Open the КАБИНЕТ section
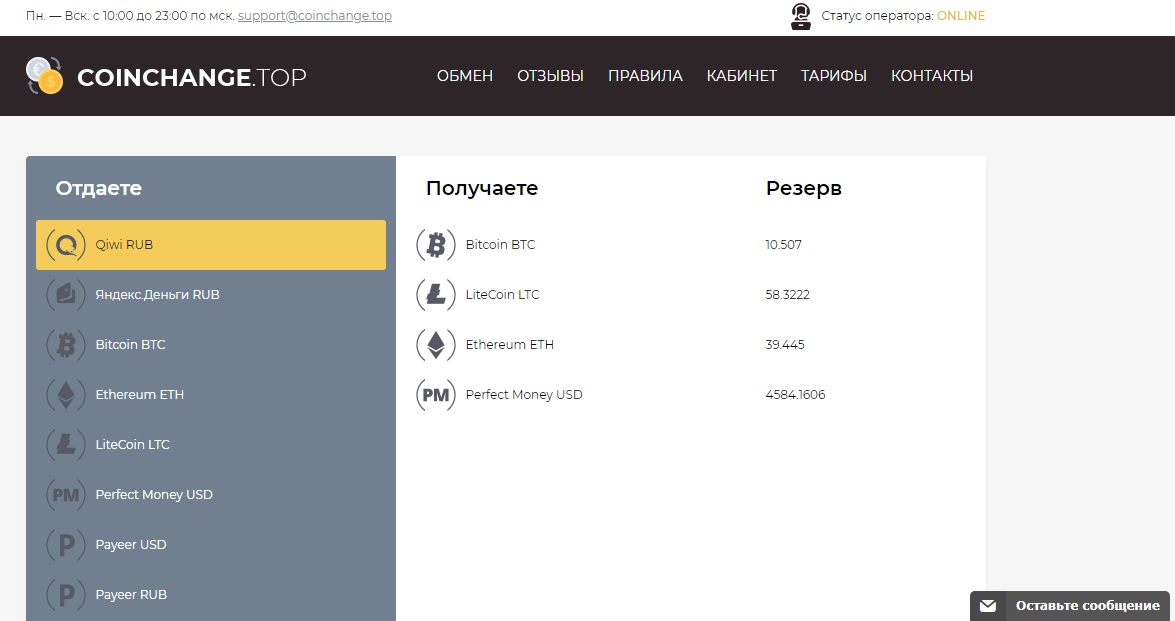 pos(741,76)
